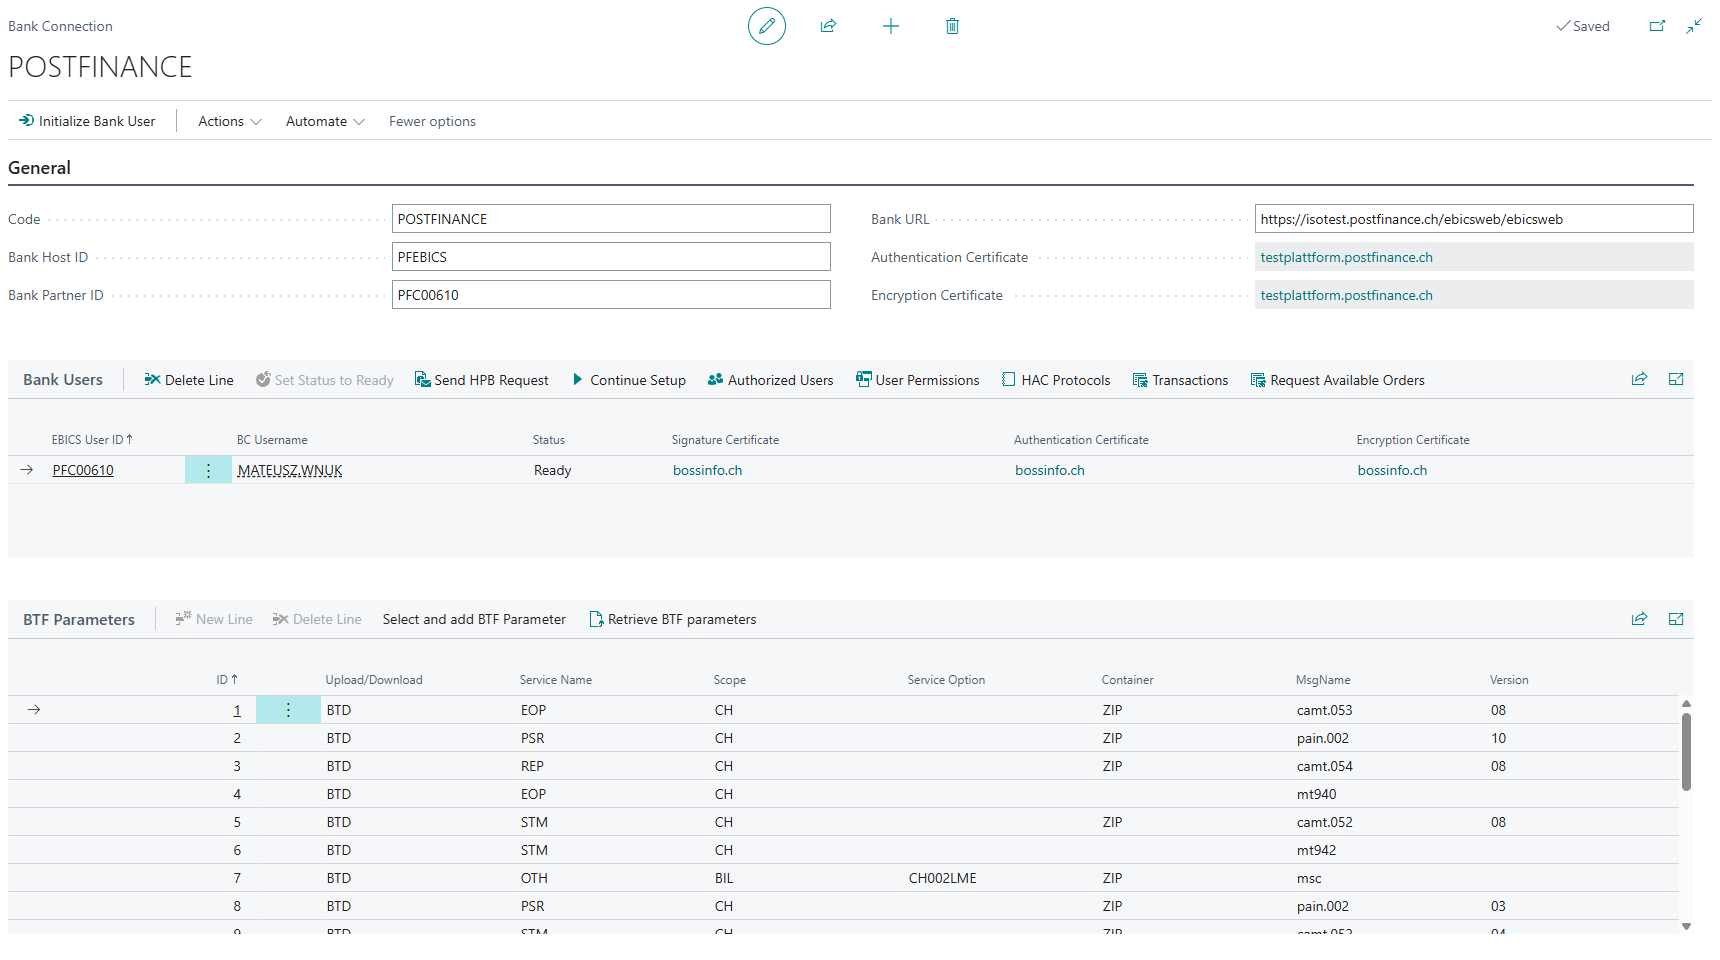Click BTF Parameters vertical scrollbar thumb
The width and height of the screenshot is (1720, 960).
click(x=1686, y=752)
